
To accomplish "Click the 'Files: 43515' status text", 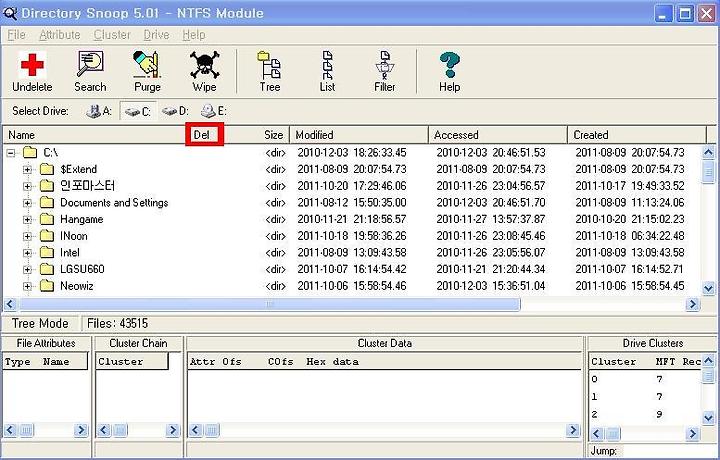I will coord(118,324).
